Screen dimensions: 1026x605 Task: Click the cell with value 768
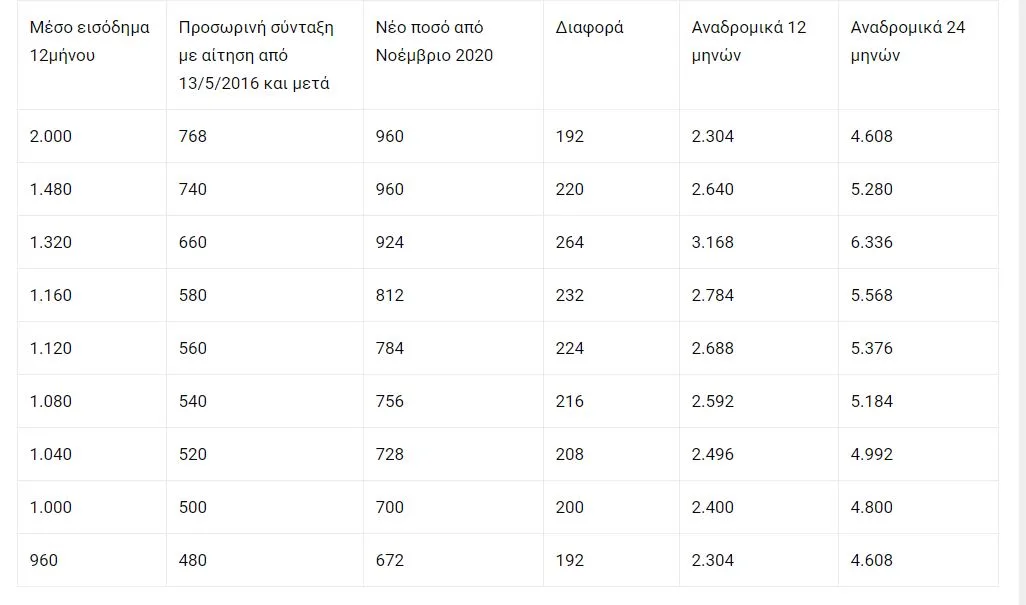point(193,136)
